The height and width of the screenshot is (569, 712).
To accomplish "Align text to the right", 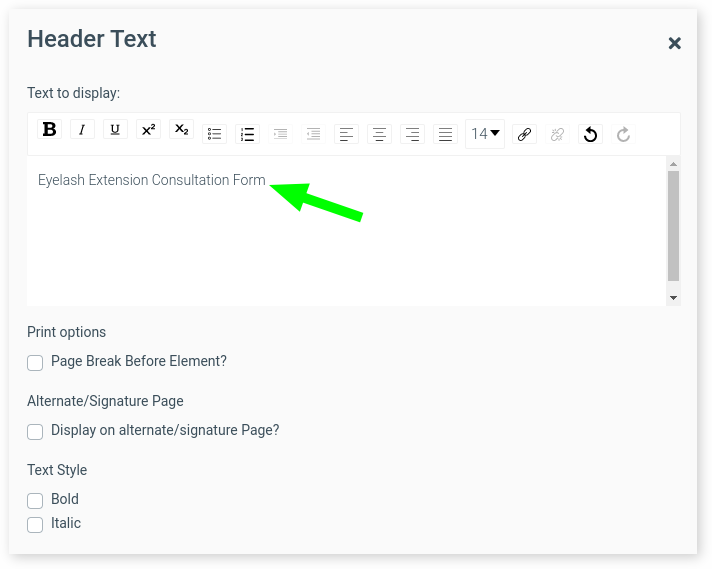I will tap(412, 134).
